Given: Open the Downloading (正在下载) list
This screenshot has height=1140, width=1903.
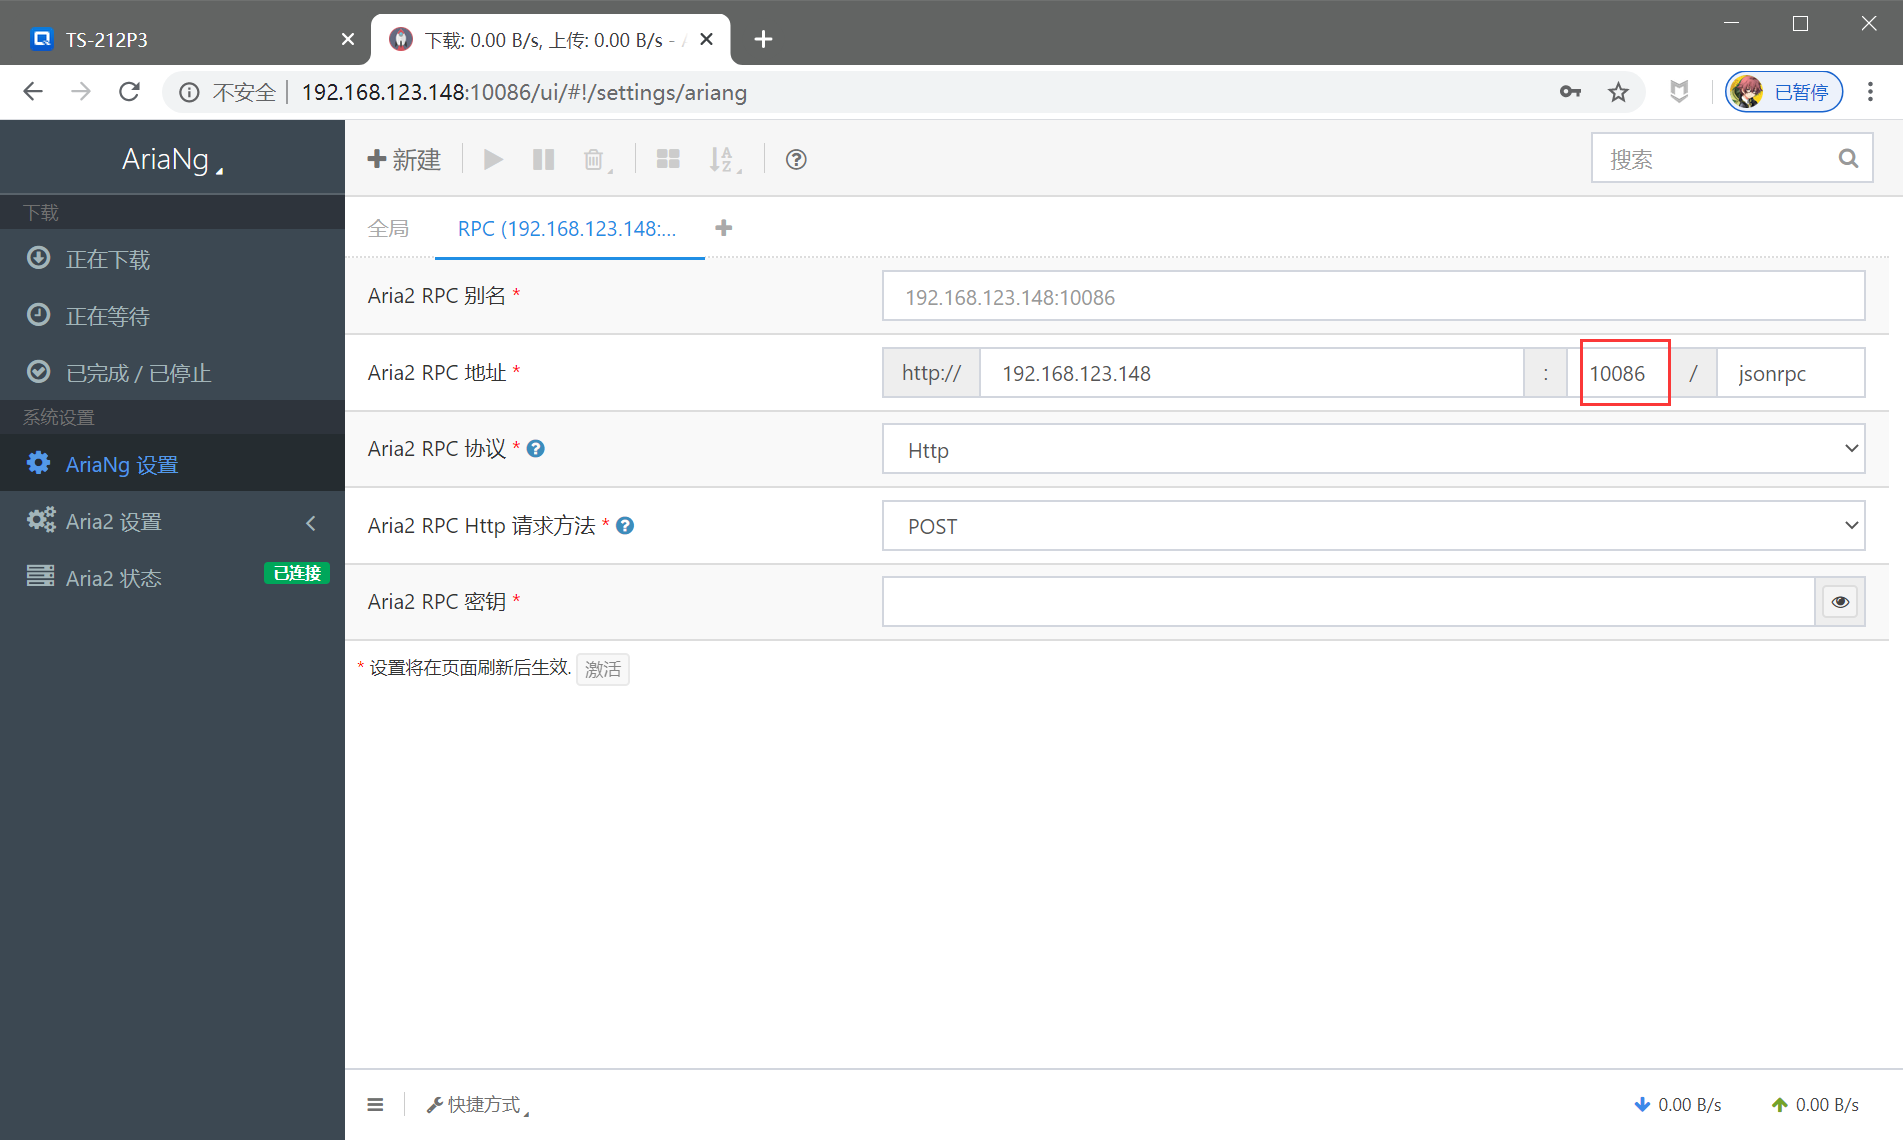Looking at the screenshot, I should pyautogui.click(x=172, y=259).
